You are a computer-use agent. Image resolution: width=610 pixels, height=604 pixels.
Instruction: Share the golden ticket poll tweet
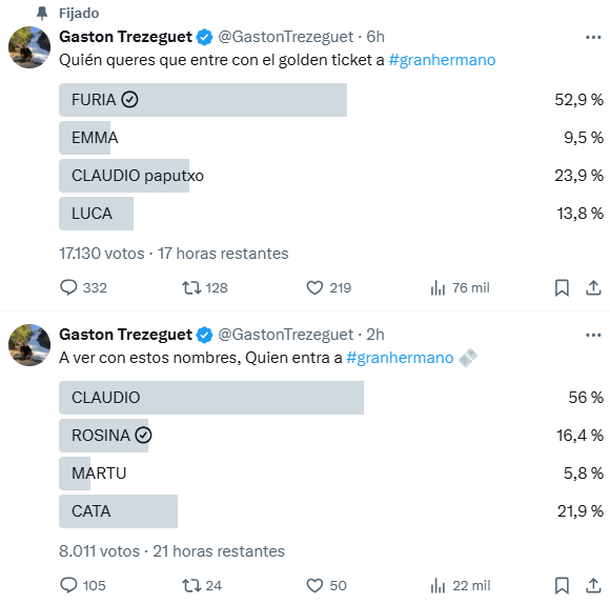[x=591, y=288]
